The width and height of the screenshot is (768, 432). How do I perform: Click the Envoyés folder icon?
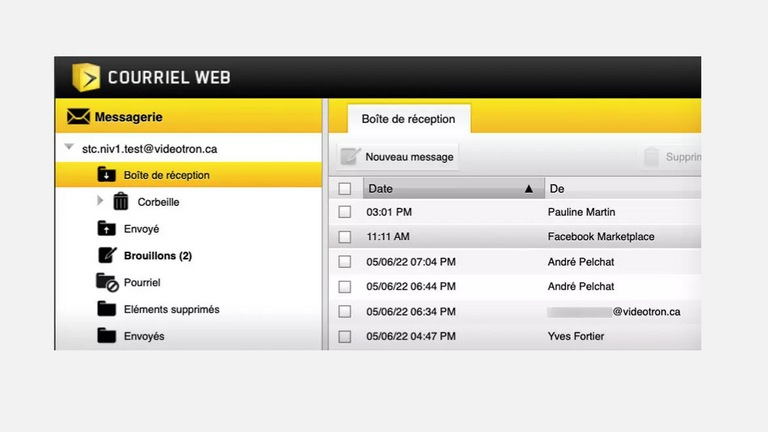tap(107, 336)
